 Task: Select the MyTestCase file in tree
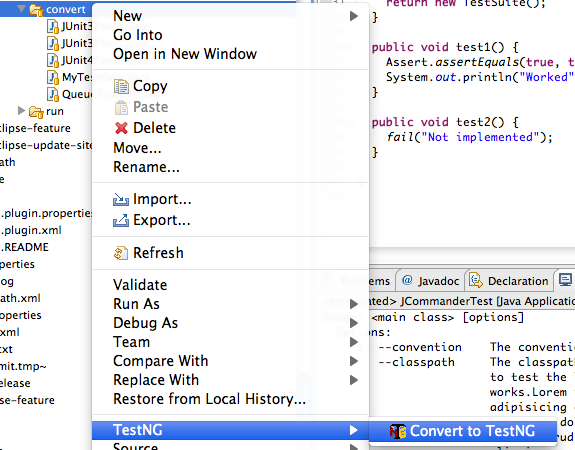click(70, 77)
